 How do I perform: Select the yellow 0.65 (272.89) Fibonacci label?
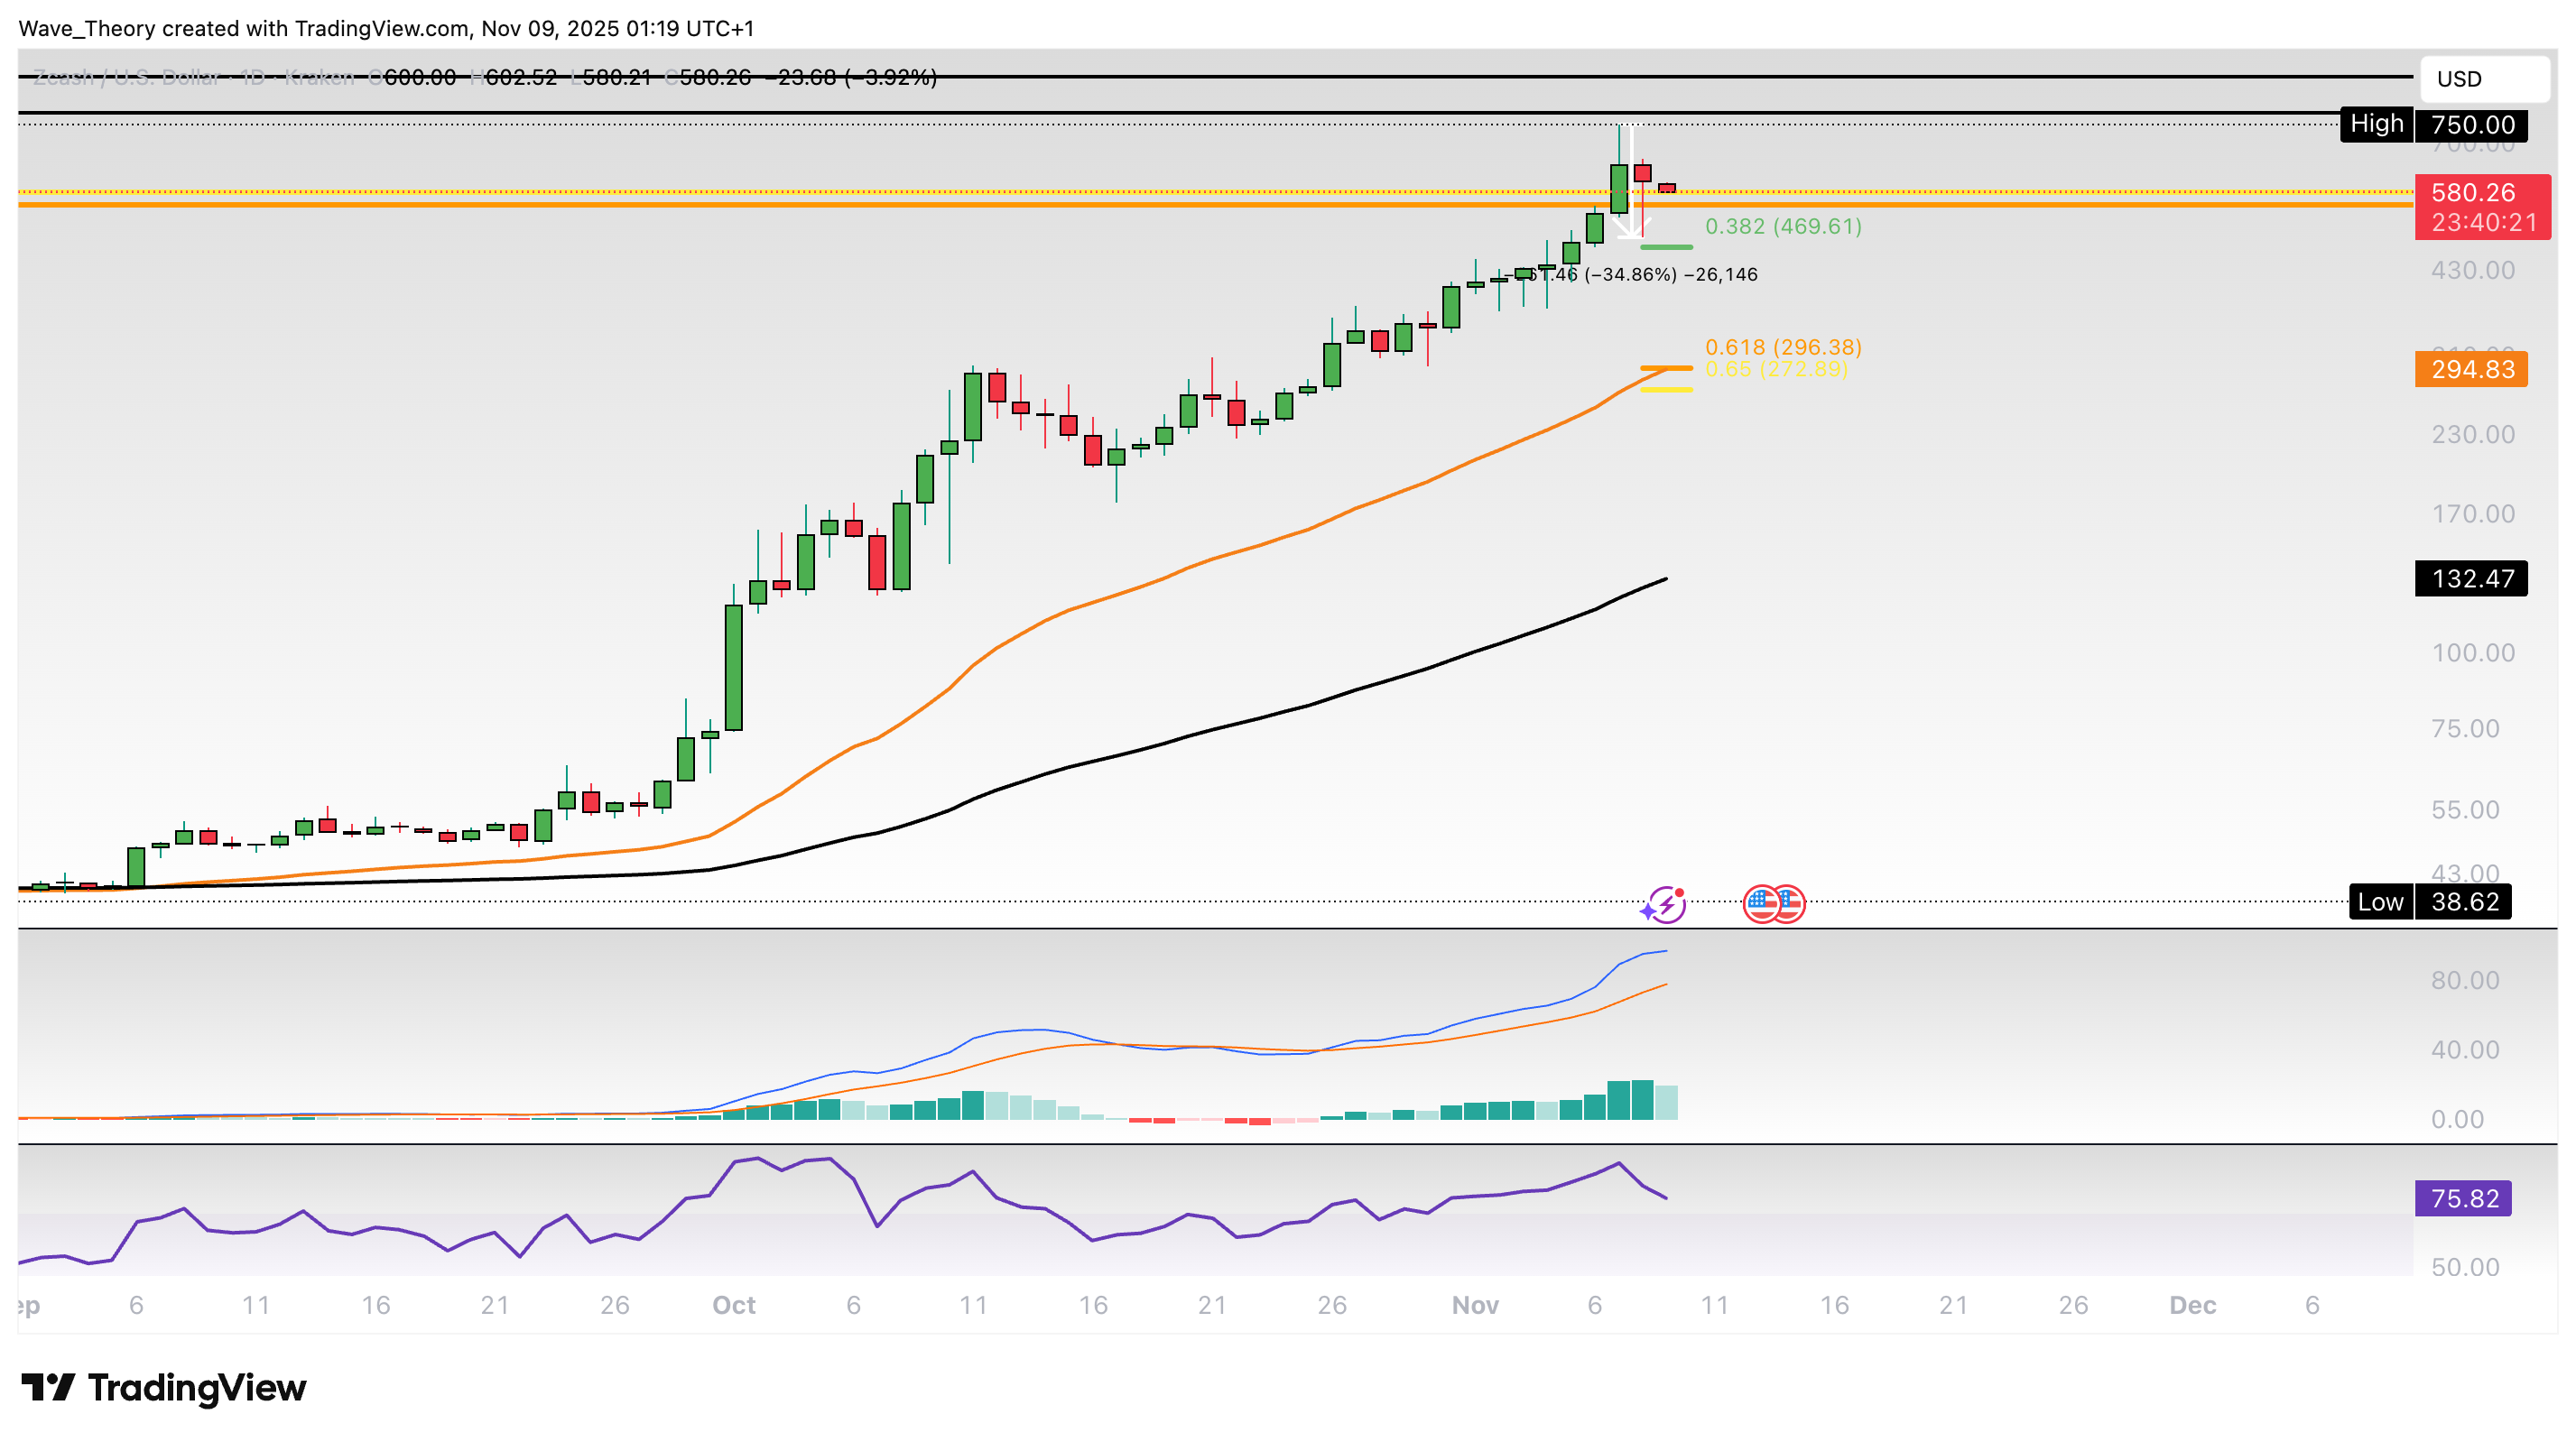click(x=1776, y=370)
